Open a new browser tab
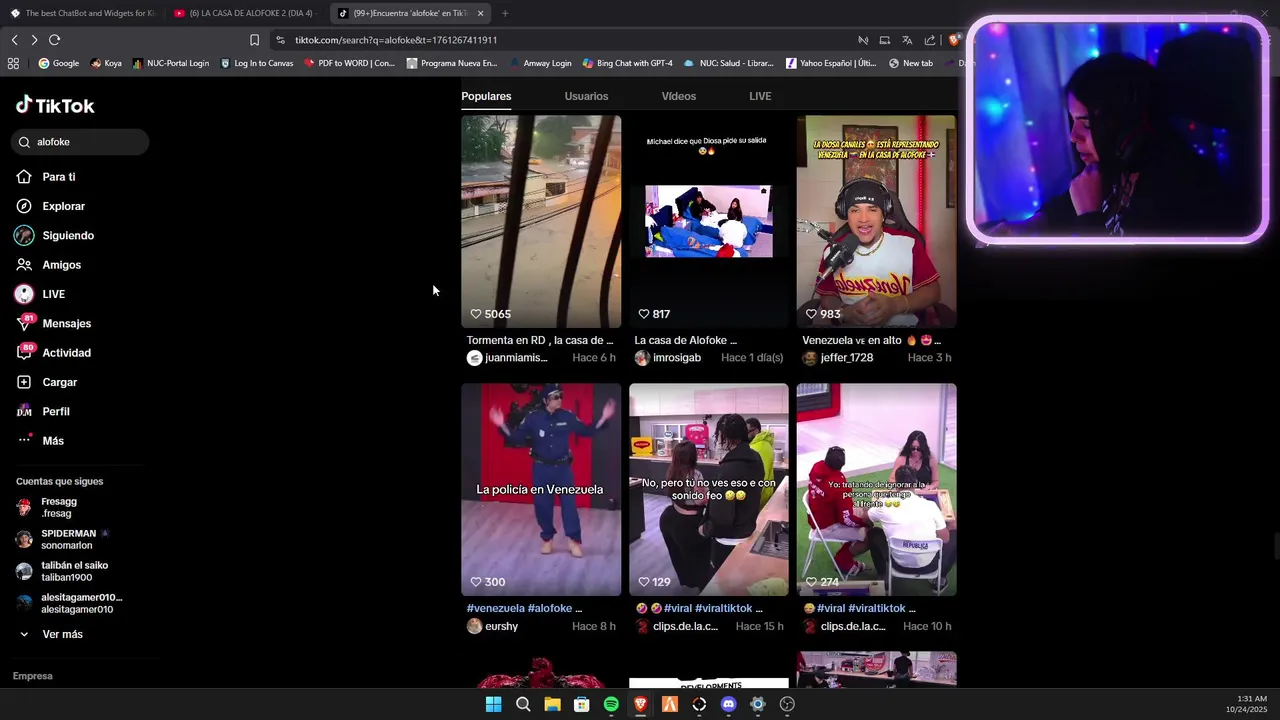The image size is (1280, 720). click(x=505, y=13)
